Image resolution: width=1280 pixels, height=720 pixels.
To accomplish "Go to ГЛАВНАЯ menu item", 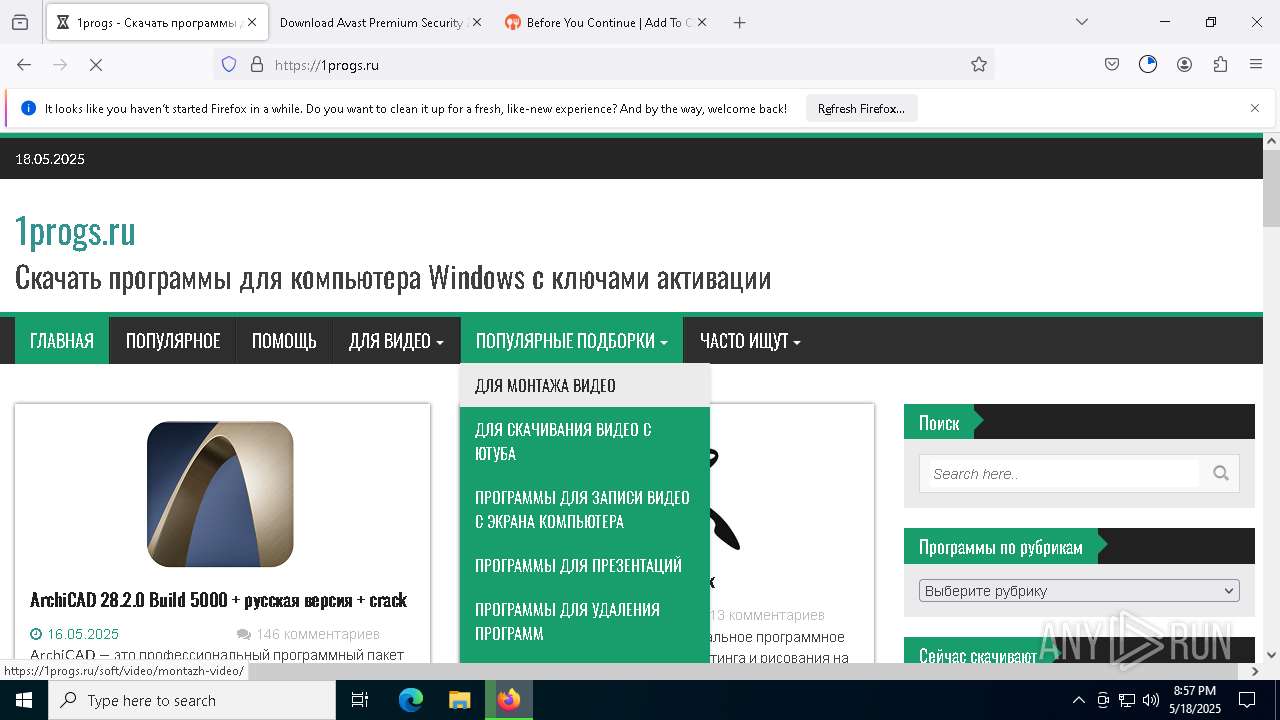I will click(62, 341).
